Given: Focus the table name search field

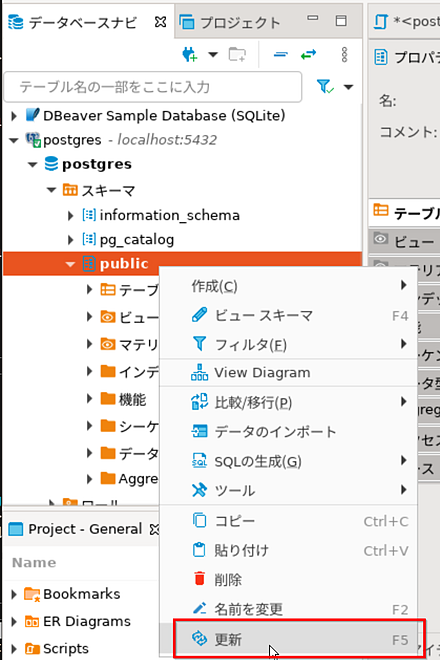Looking at the screenshot, I should tap(153, 87).
